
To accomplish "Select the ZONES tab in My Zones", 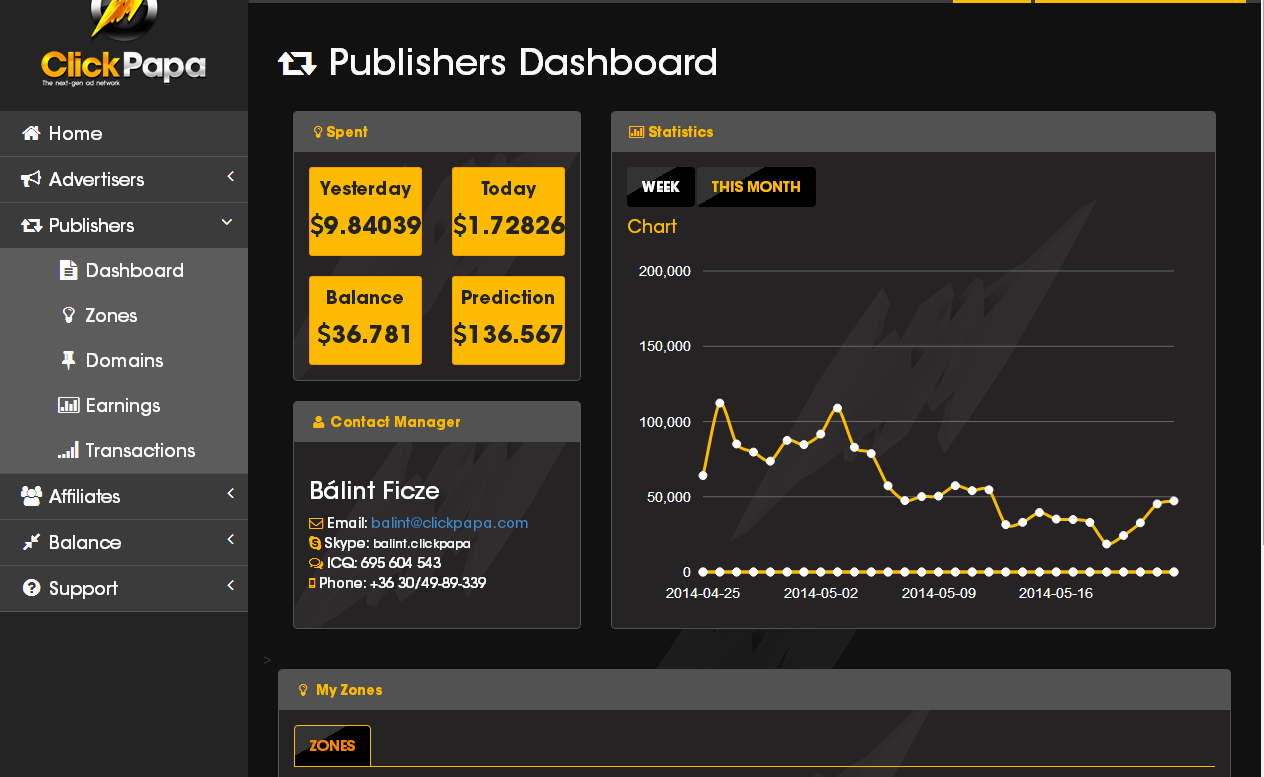I will (332, 746).
